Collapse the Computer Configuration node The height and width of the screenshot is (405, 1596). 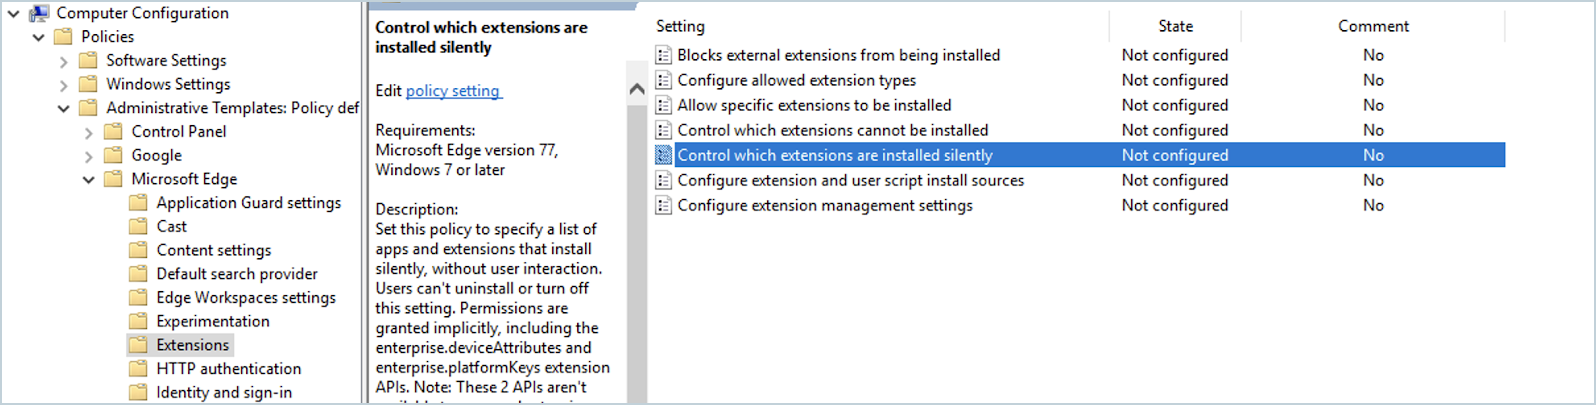pyautogui.click(x=15, y=14)
